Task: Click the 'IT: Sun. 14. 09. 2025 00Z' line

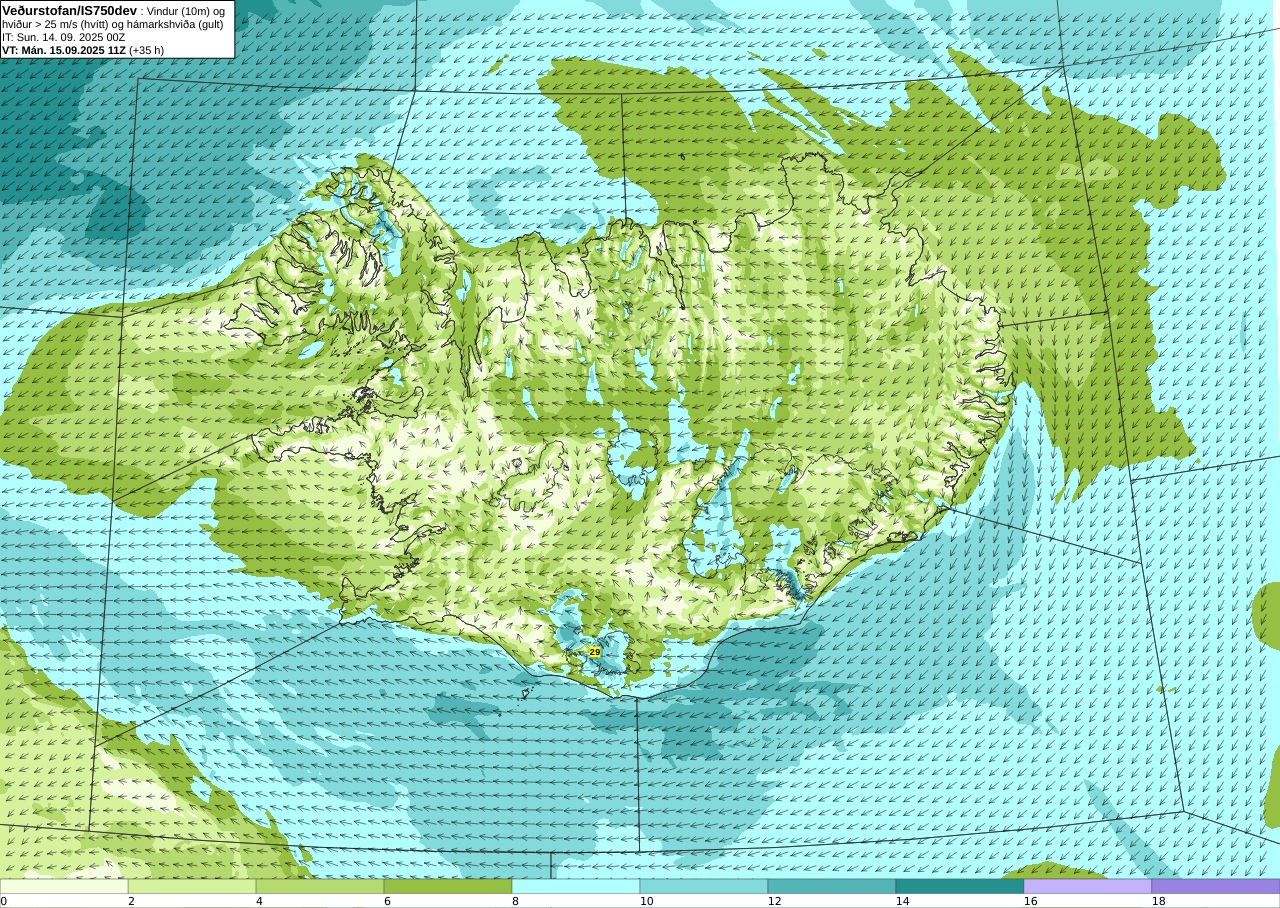Action: click(x=64, y=37)
